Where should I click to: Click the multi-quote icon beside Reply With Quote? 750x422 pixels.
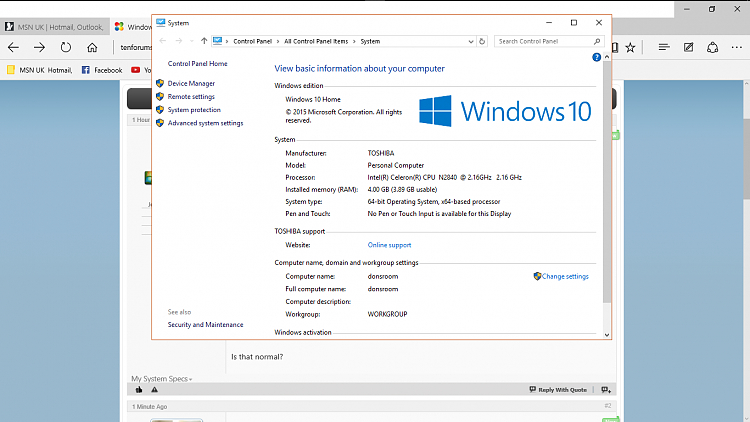pos(606,389)
